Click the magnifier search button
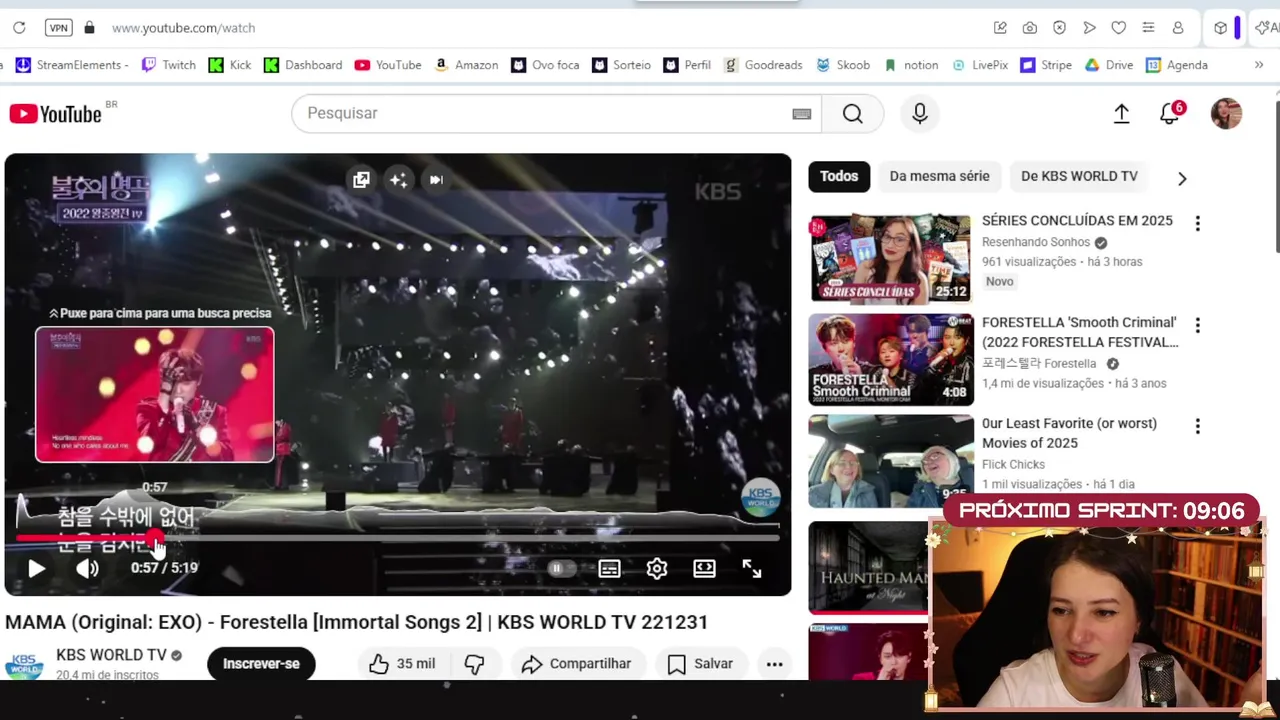Image resolution: width=1280 pixels, height=720 pixels. tap(852, 114)
